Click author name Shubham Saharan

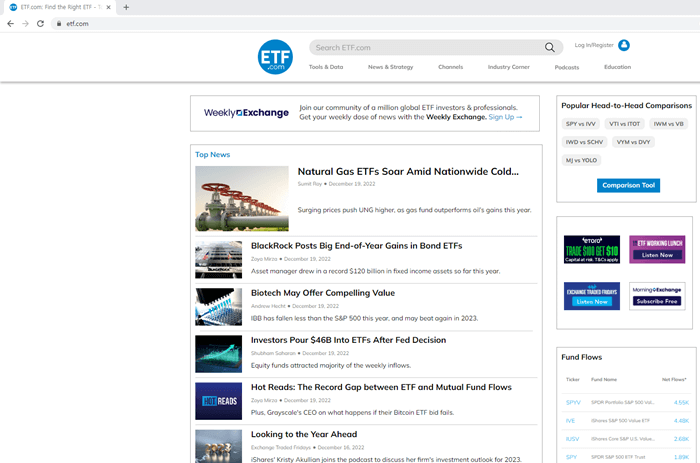273,353
